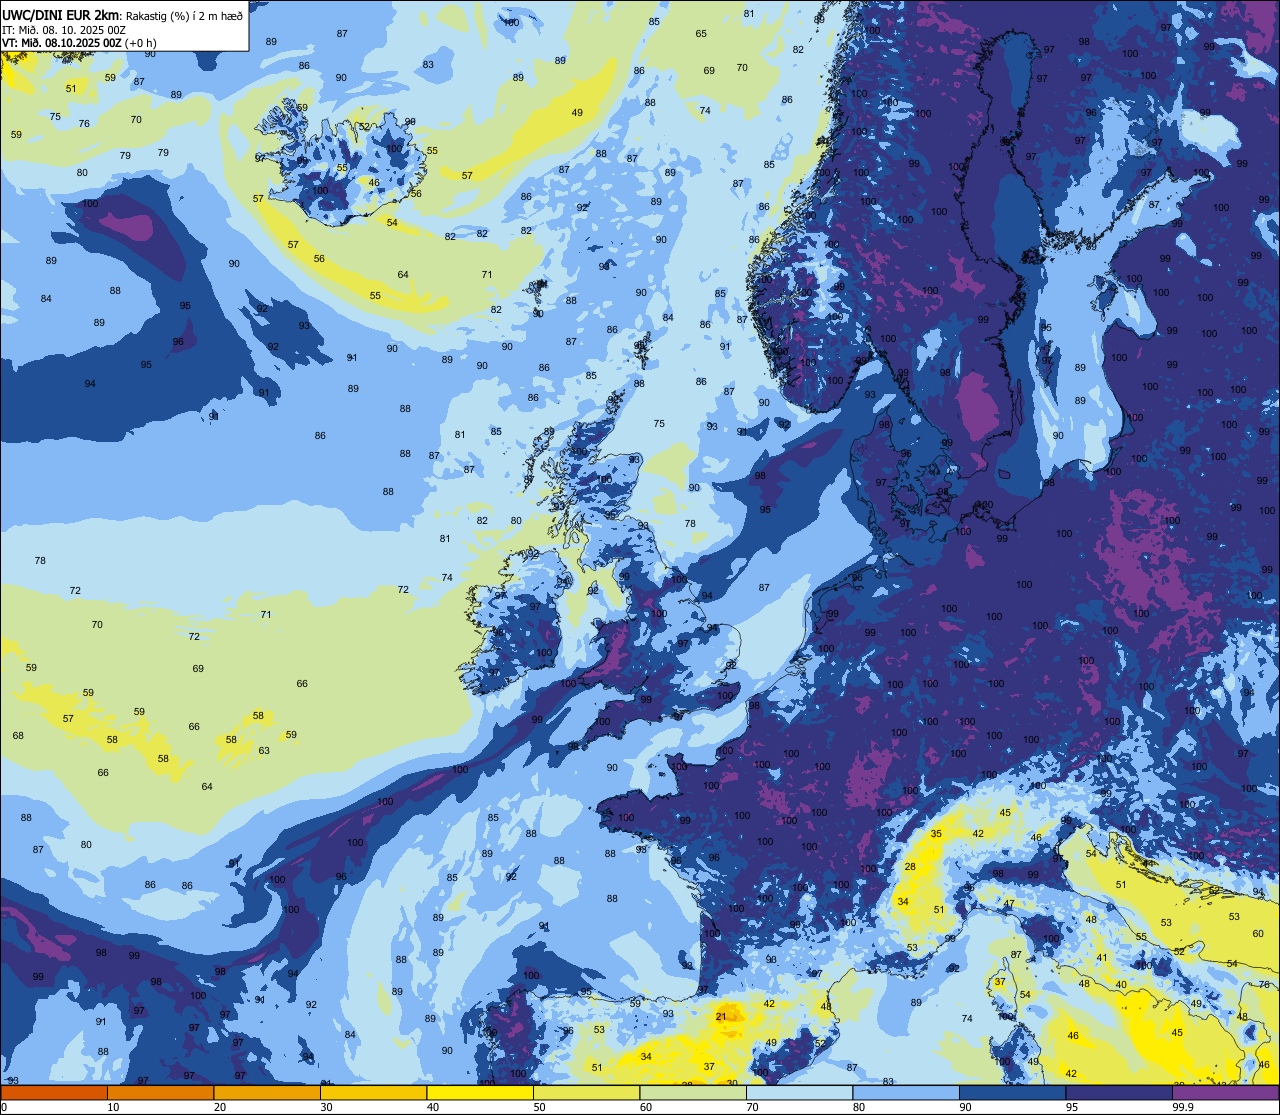Image resolution: width=1280 pixels, height=1115 pixels.
Task: Click the dark orange 0–10 legend segment
Action: (x=54, y=1093)
